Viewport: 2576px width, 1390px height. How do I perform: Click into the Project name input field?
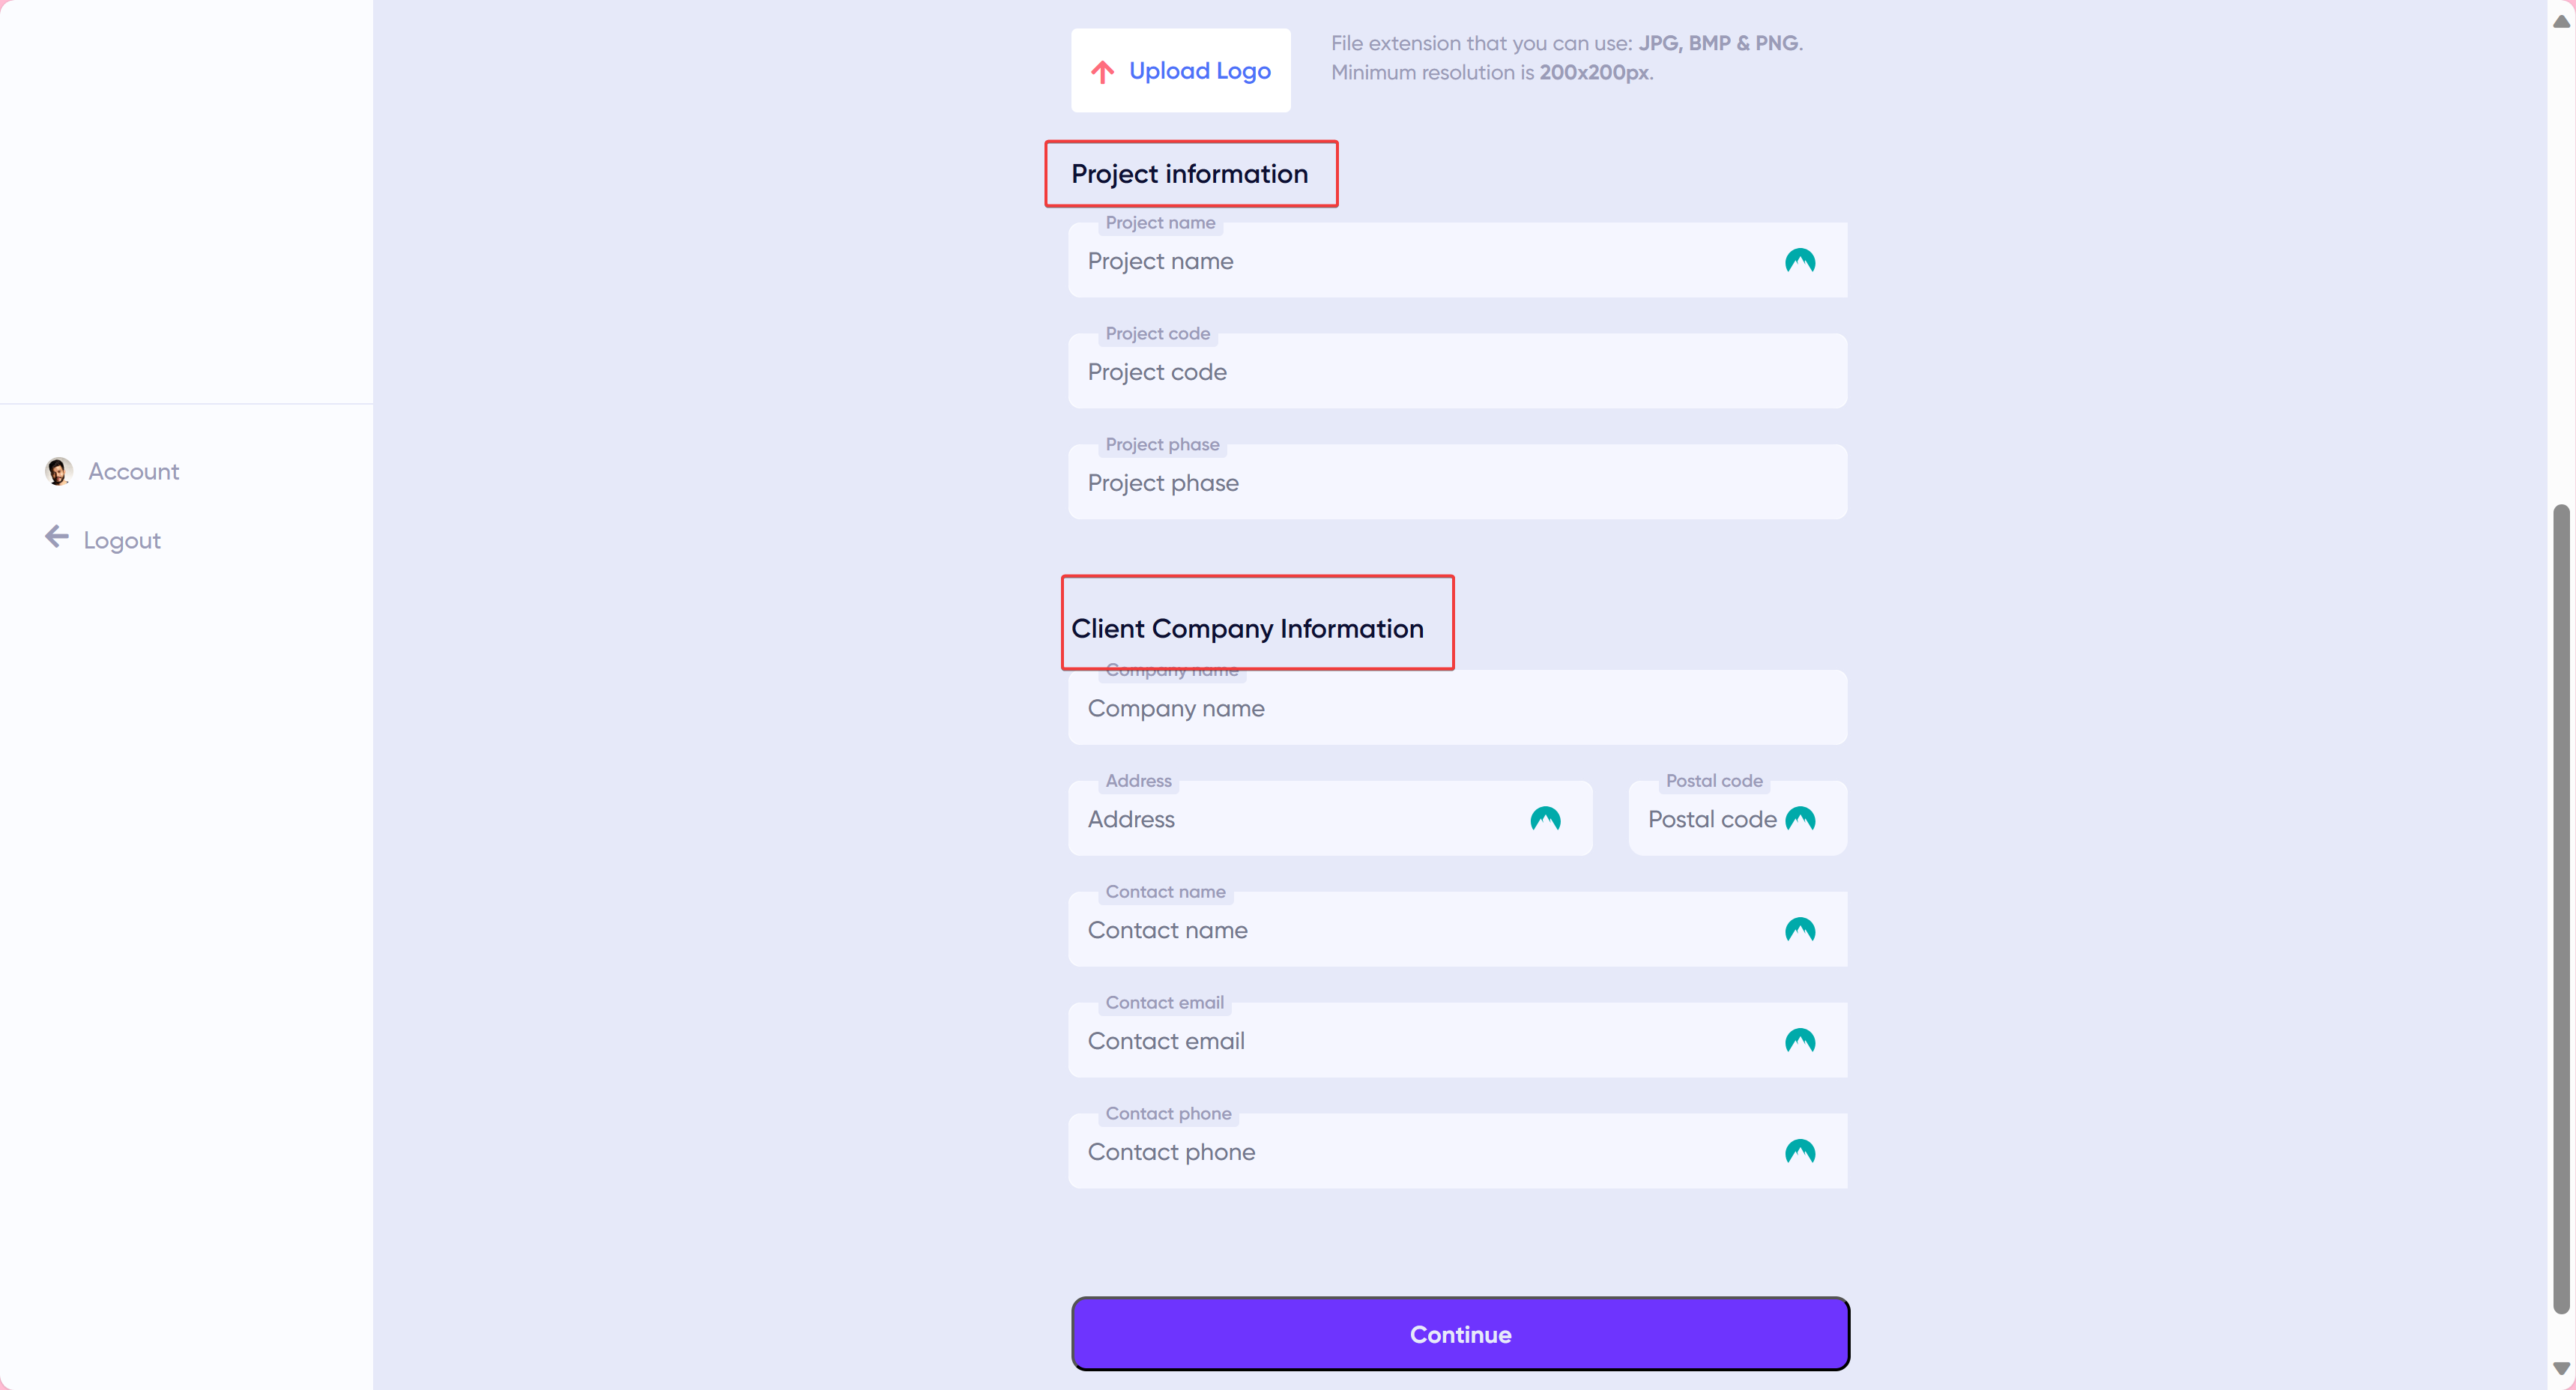tap(1400, 261)
